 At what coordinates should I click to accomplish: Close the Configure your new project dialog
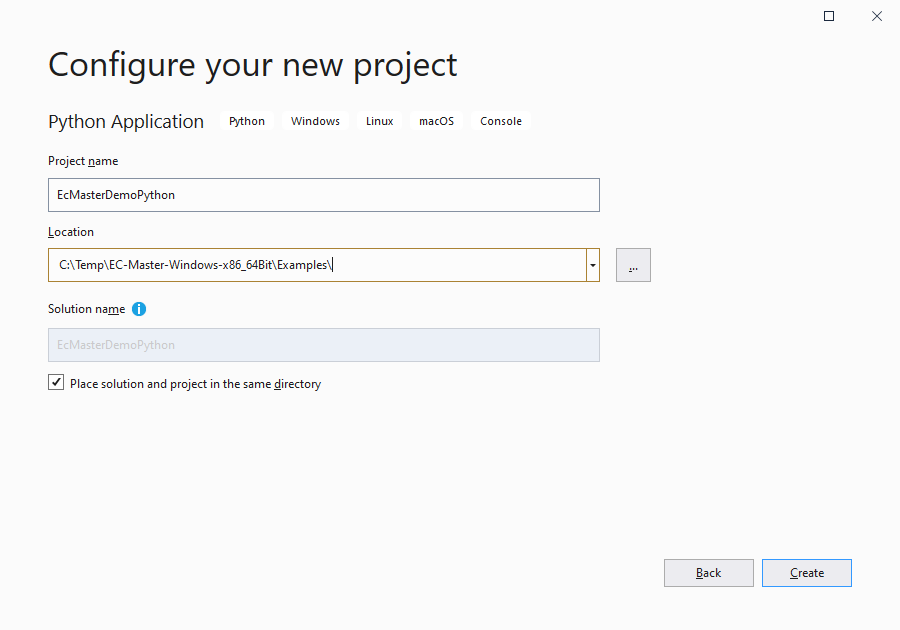click(x=876, y=16)
